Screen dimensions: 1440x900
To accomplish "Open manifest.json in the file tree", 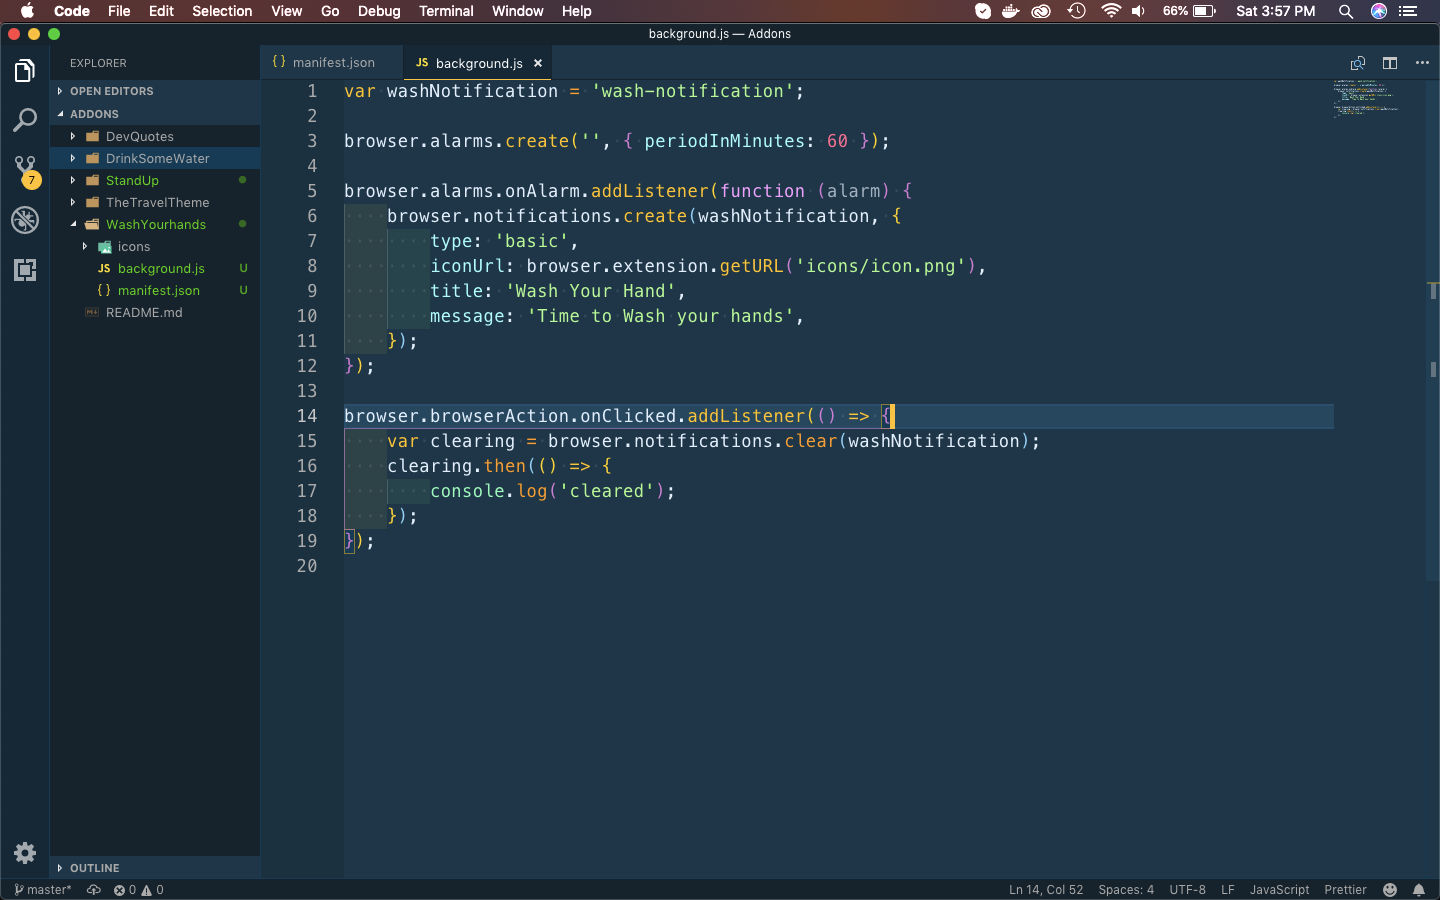I will [x=155, y=290].
